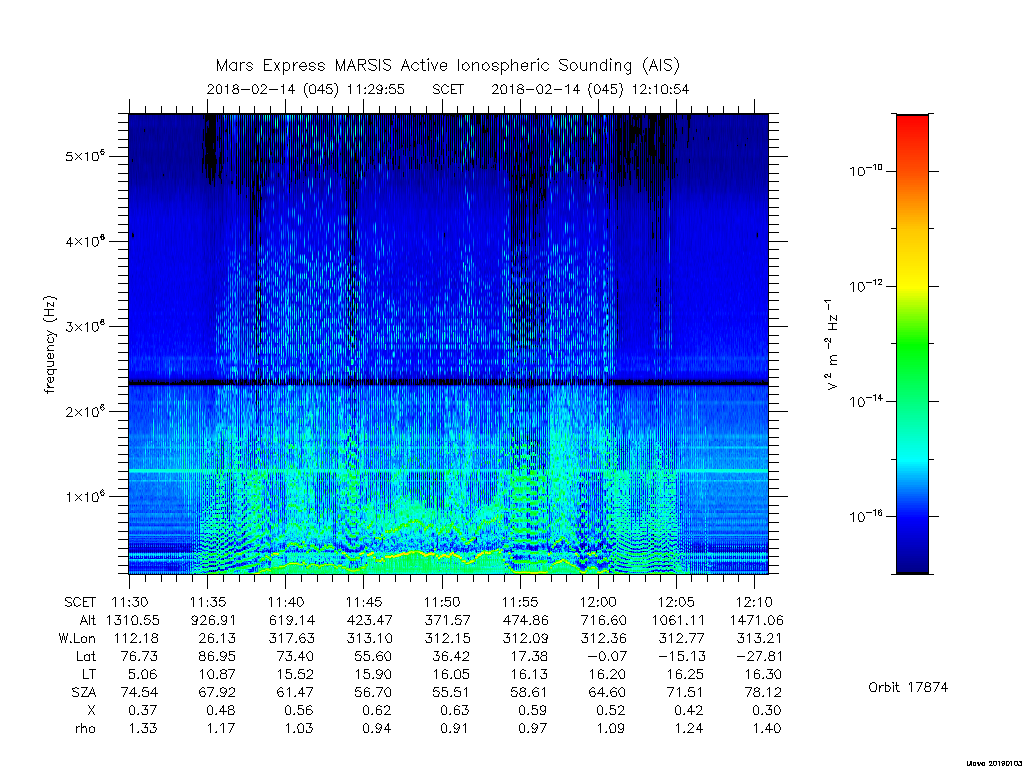Click the dark horizontal band near 2.3 MHz
Viewport: 1024px width, 768px height.
[x=448, y=383]
